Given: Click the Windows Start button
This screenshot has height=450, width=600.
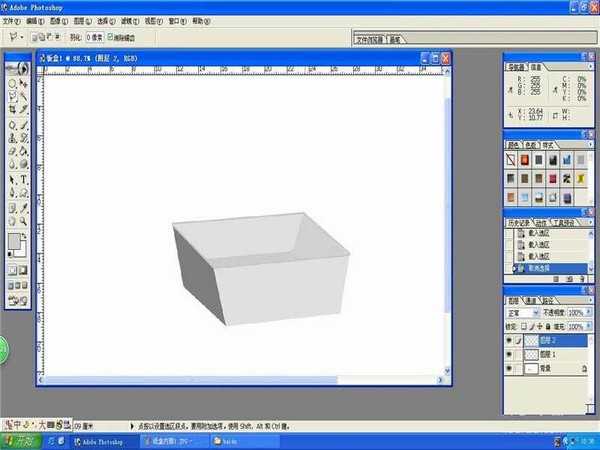Looking at the screenshot, I should [x=18, y=439].
